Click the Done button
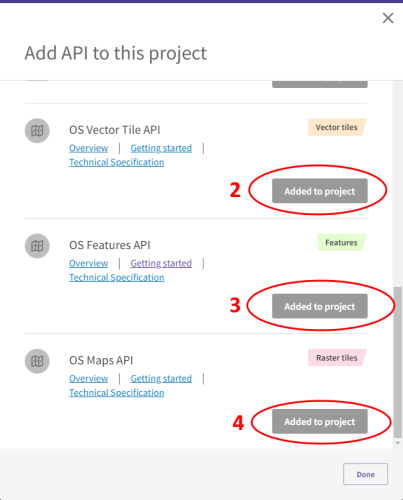403x500 pixels. coord(365,474)
